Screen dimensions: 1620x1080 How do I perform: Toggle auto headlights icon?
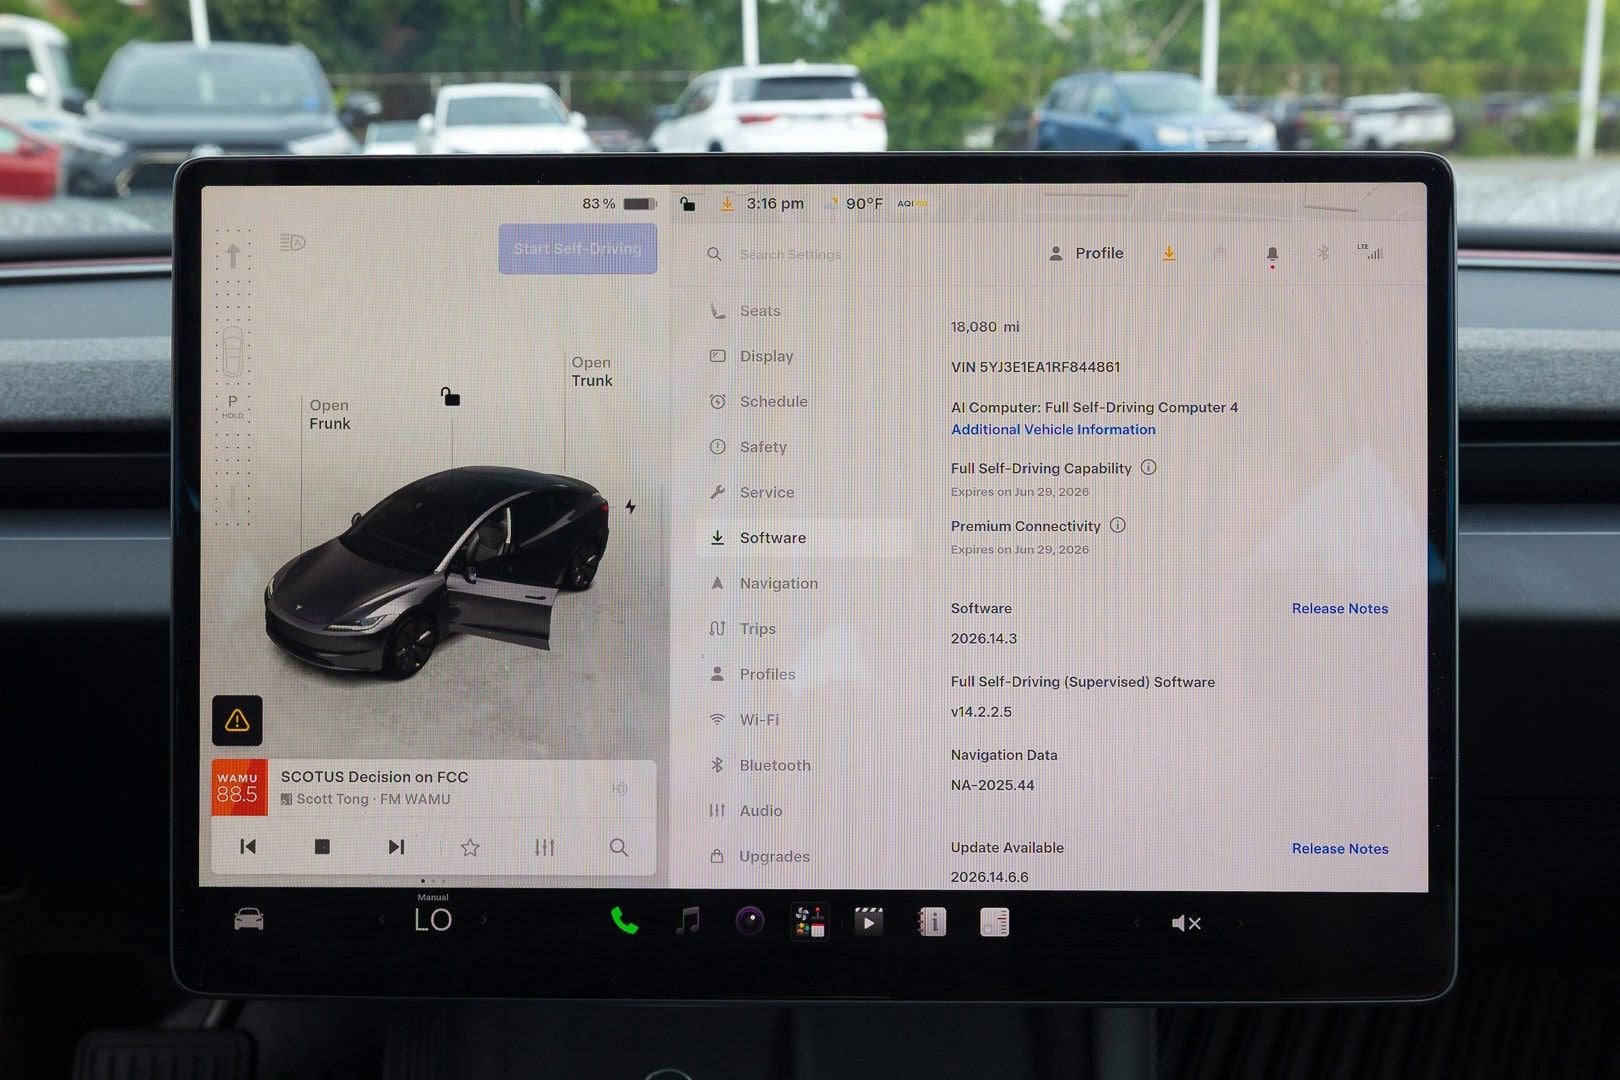(x=293, y=242)
